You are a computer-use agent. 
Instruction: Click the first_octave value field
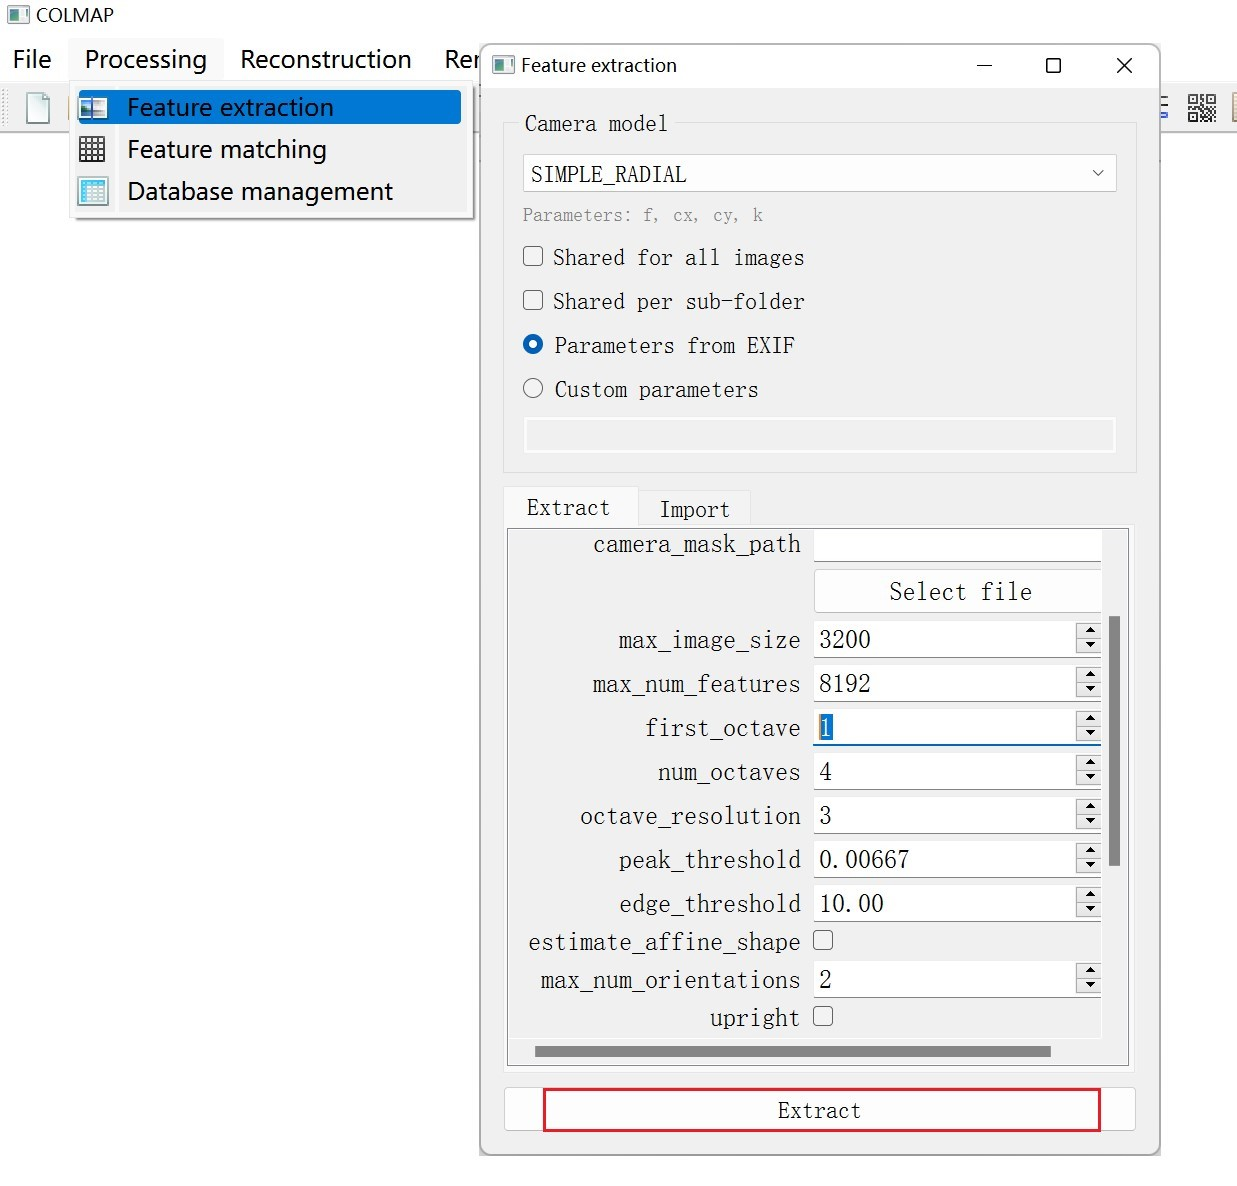point(944,727)
